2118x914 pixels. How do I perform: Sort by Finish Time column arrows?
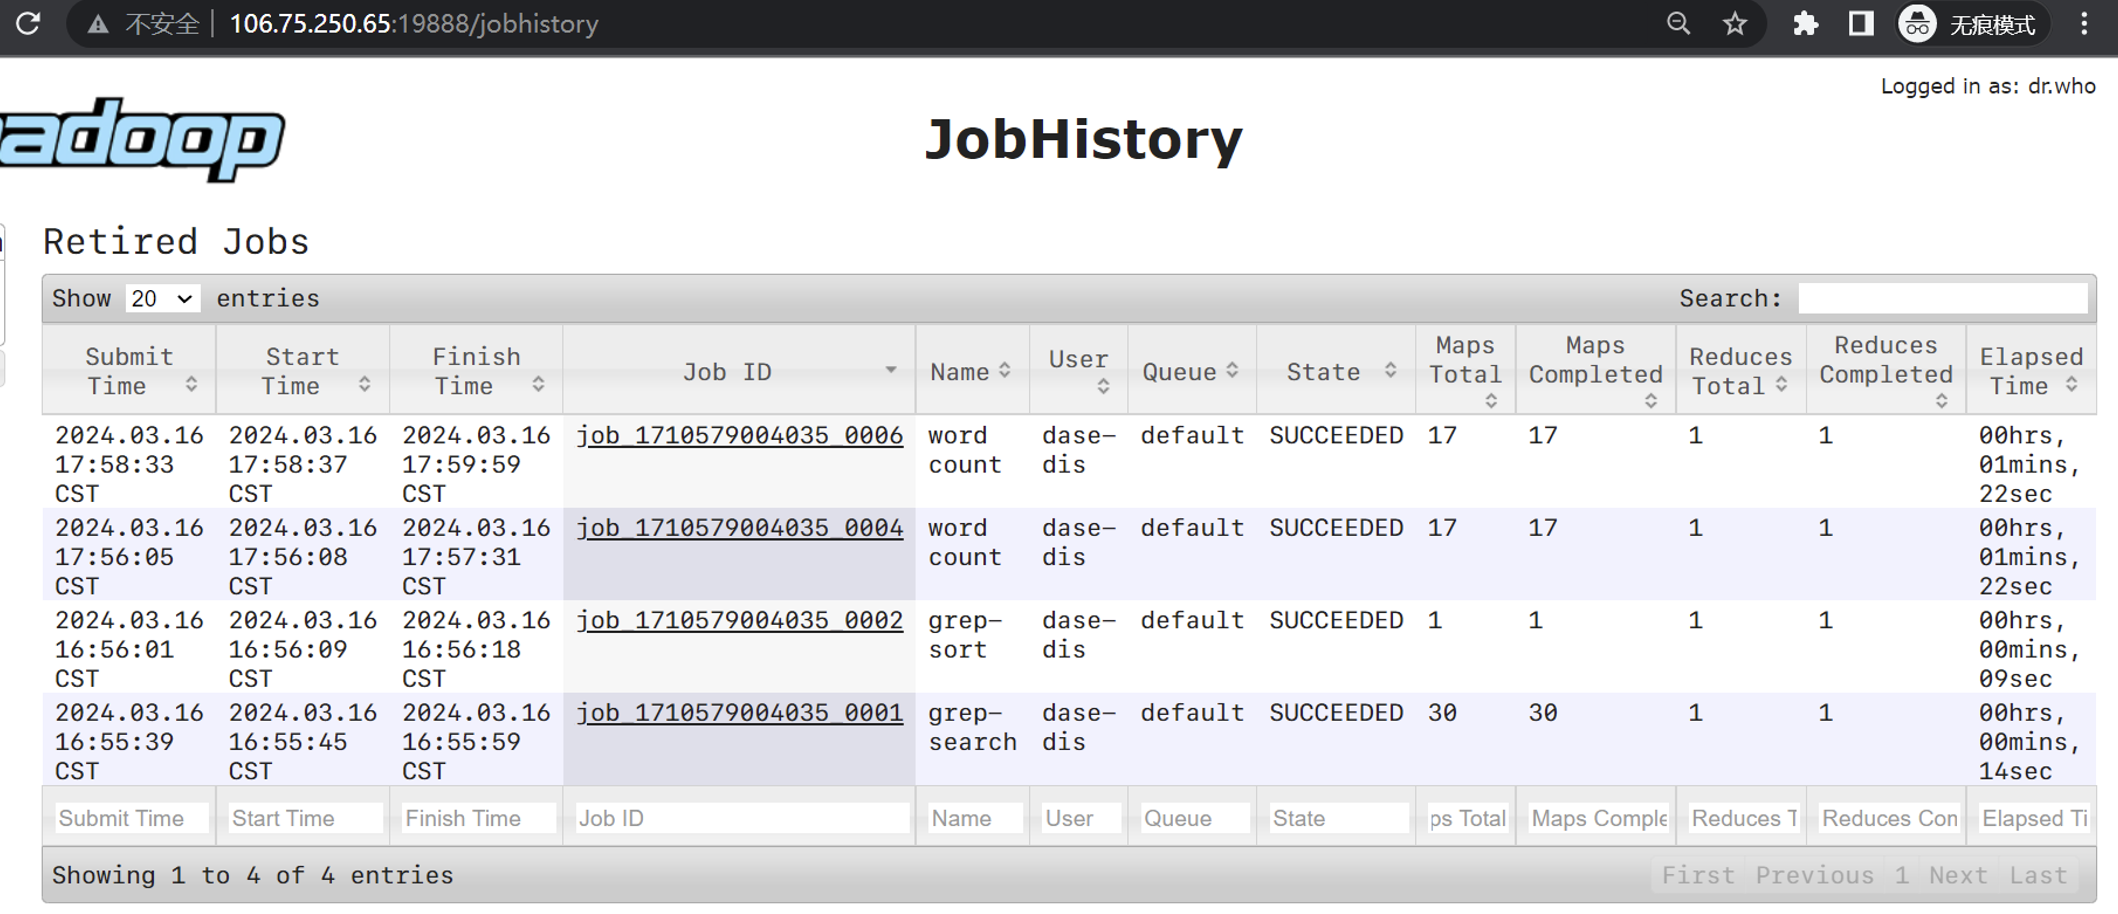click(x=538, y=385)
